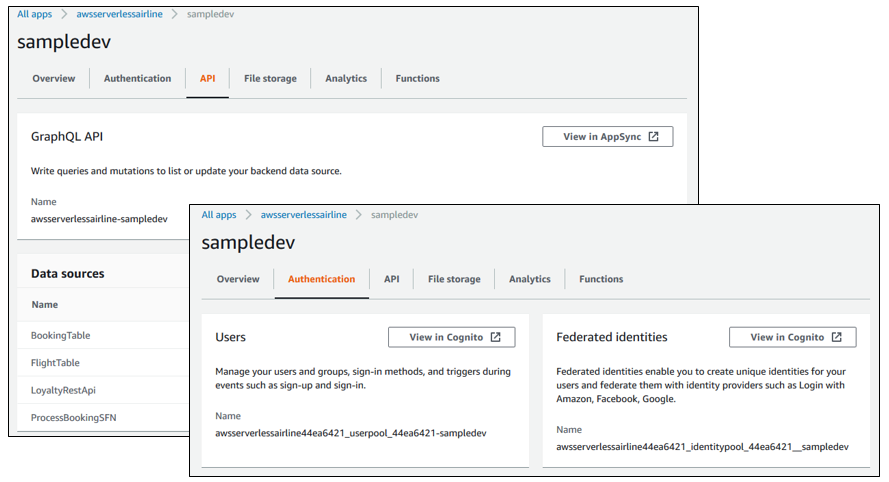Open Overview tab in back API window

coord(54,79)
